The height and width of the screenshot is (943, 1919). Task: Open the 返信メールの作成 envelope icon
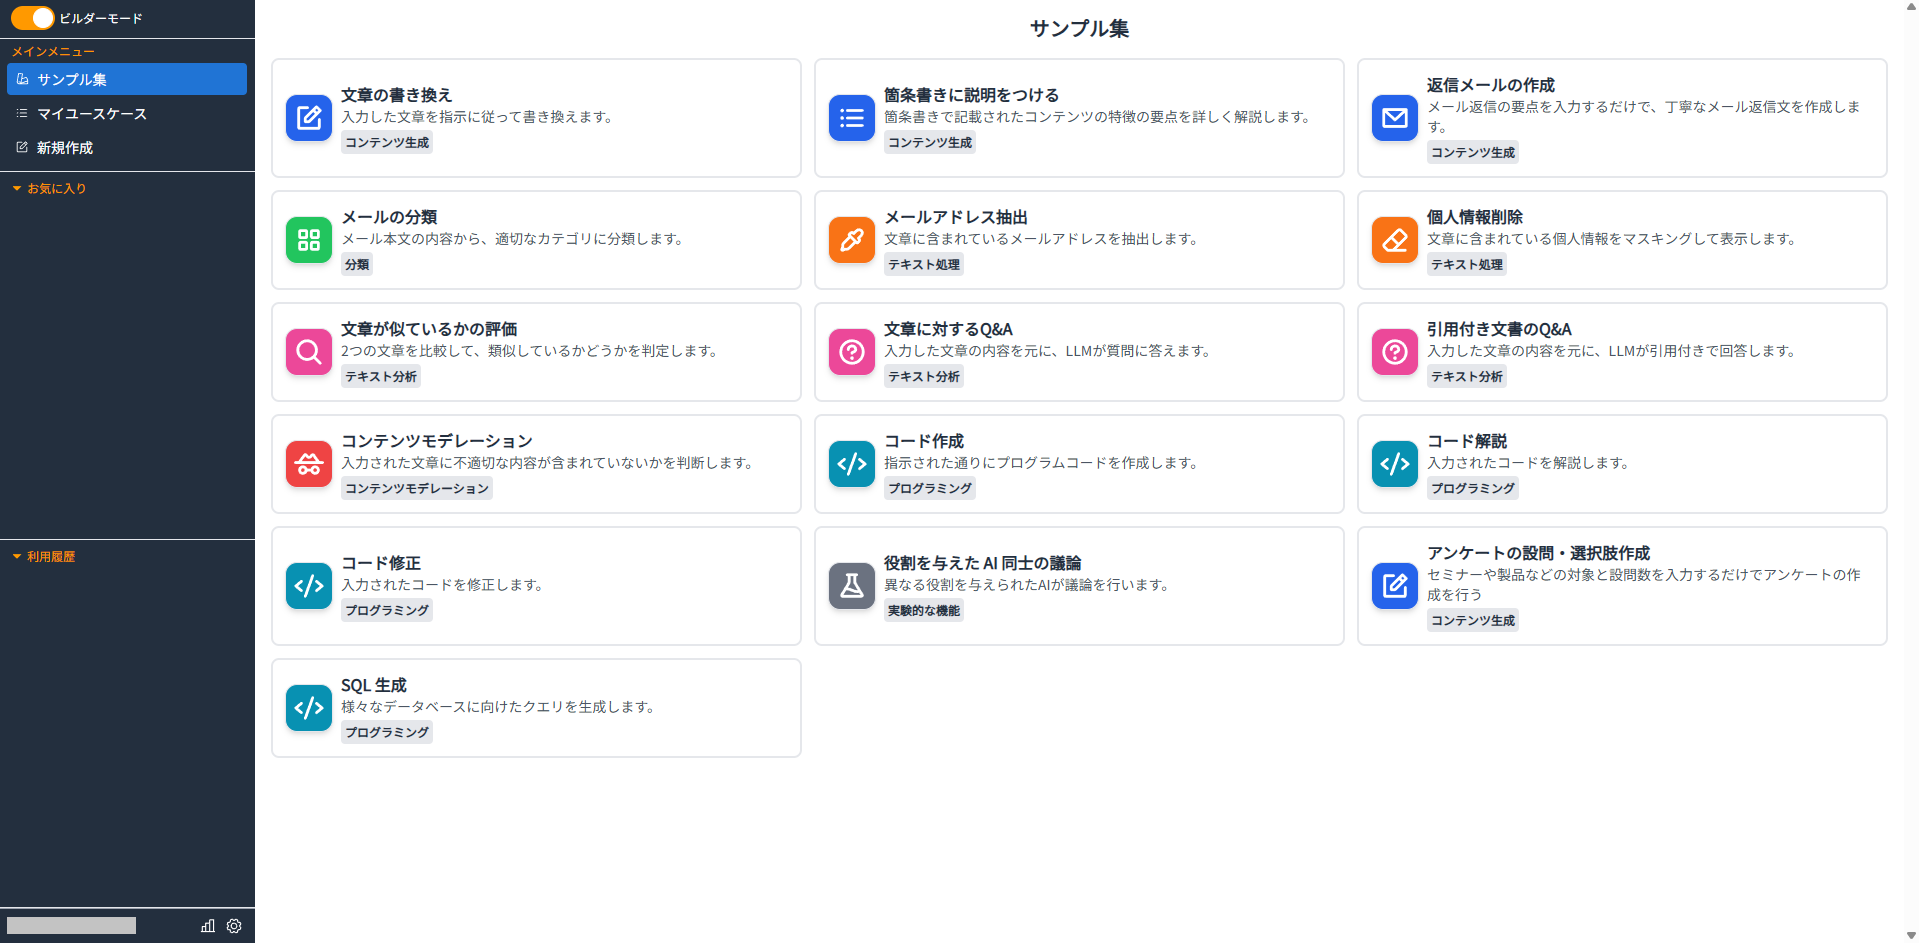click(1394, 118)
